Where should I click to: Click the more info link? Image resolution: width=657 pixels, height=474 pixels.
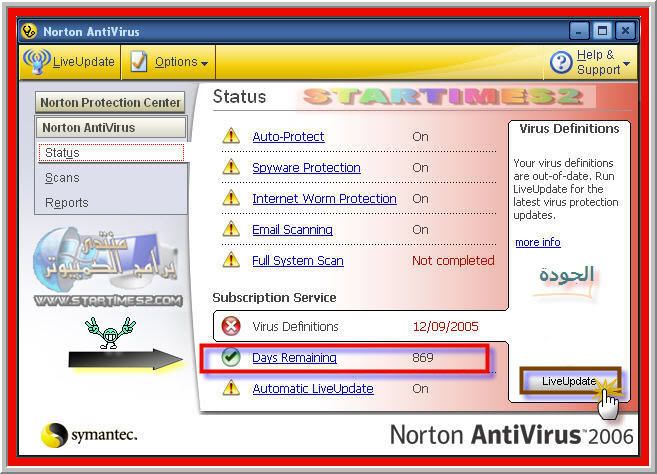pos(538,242)
